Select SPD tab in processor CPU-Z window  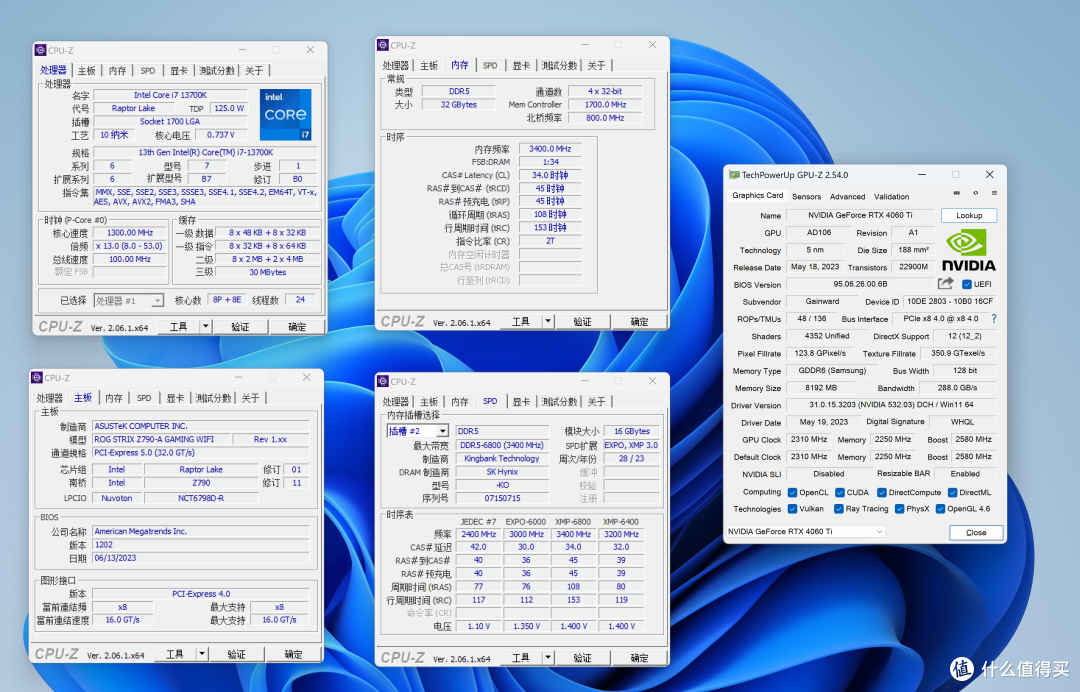tap(148, 70)
